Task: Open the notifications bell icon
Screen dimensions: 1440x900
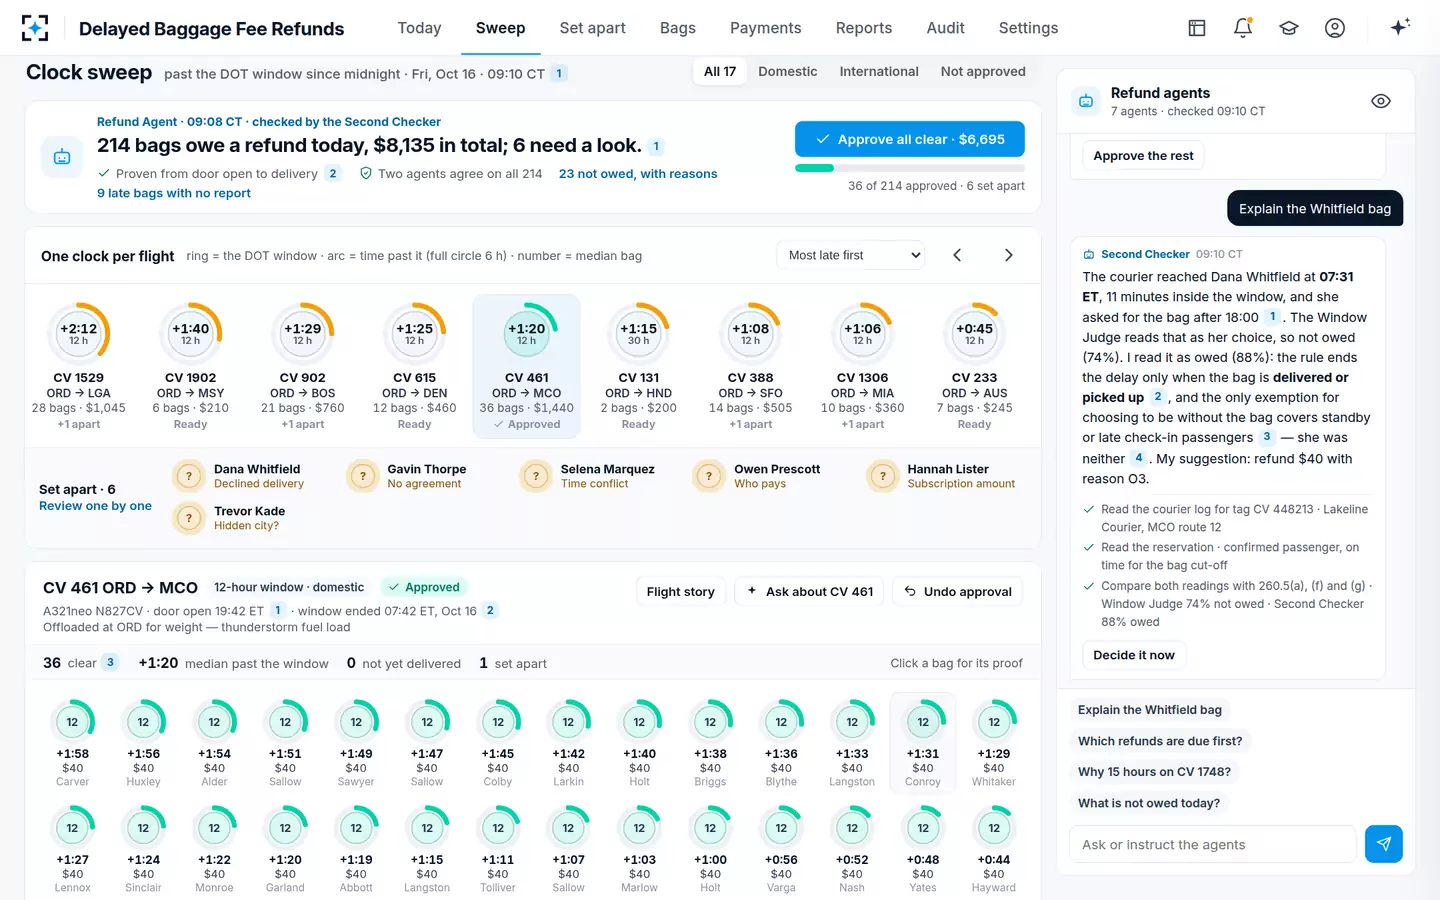Action: (1243, 28)
